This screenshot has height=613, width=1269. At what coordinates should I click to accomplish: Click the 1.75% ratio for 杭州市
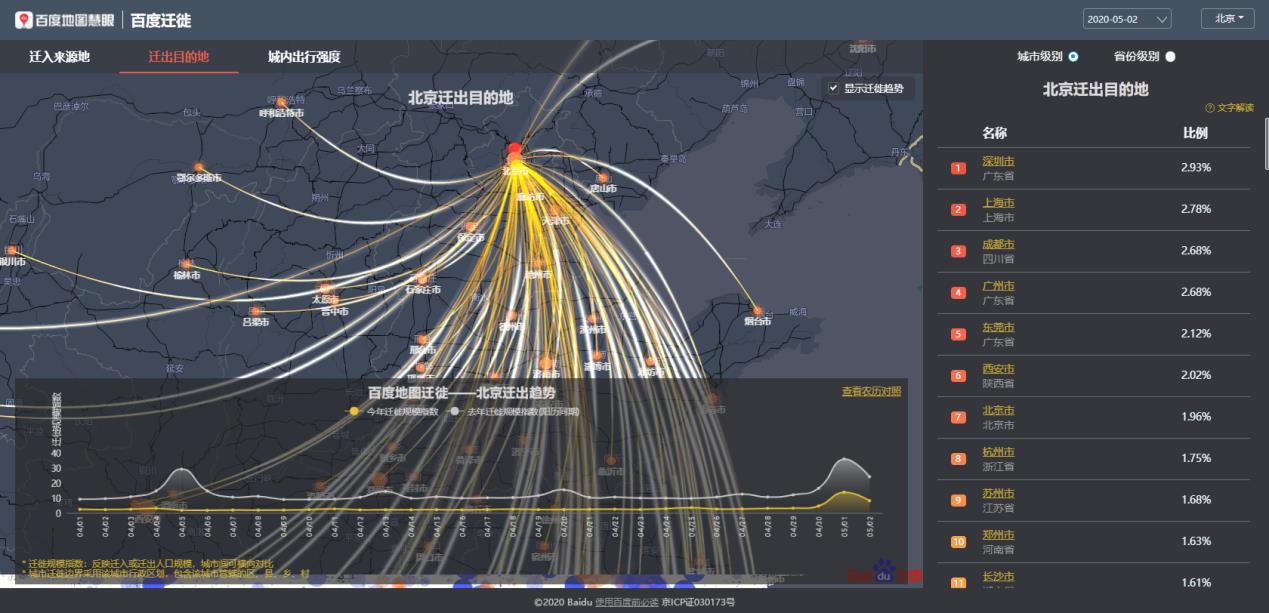(1195, 458)
